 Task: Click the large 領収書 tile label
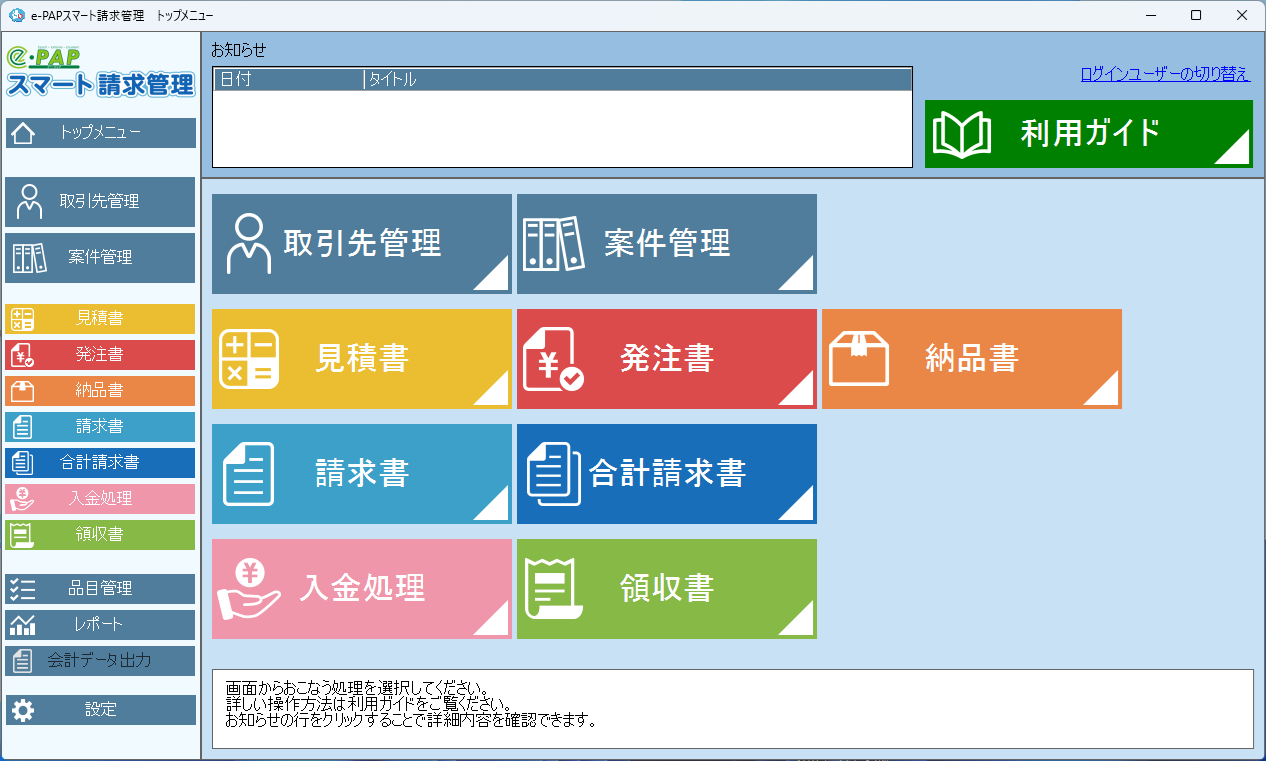pos(667,588)
